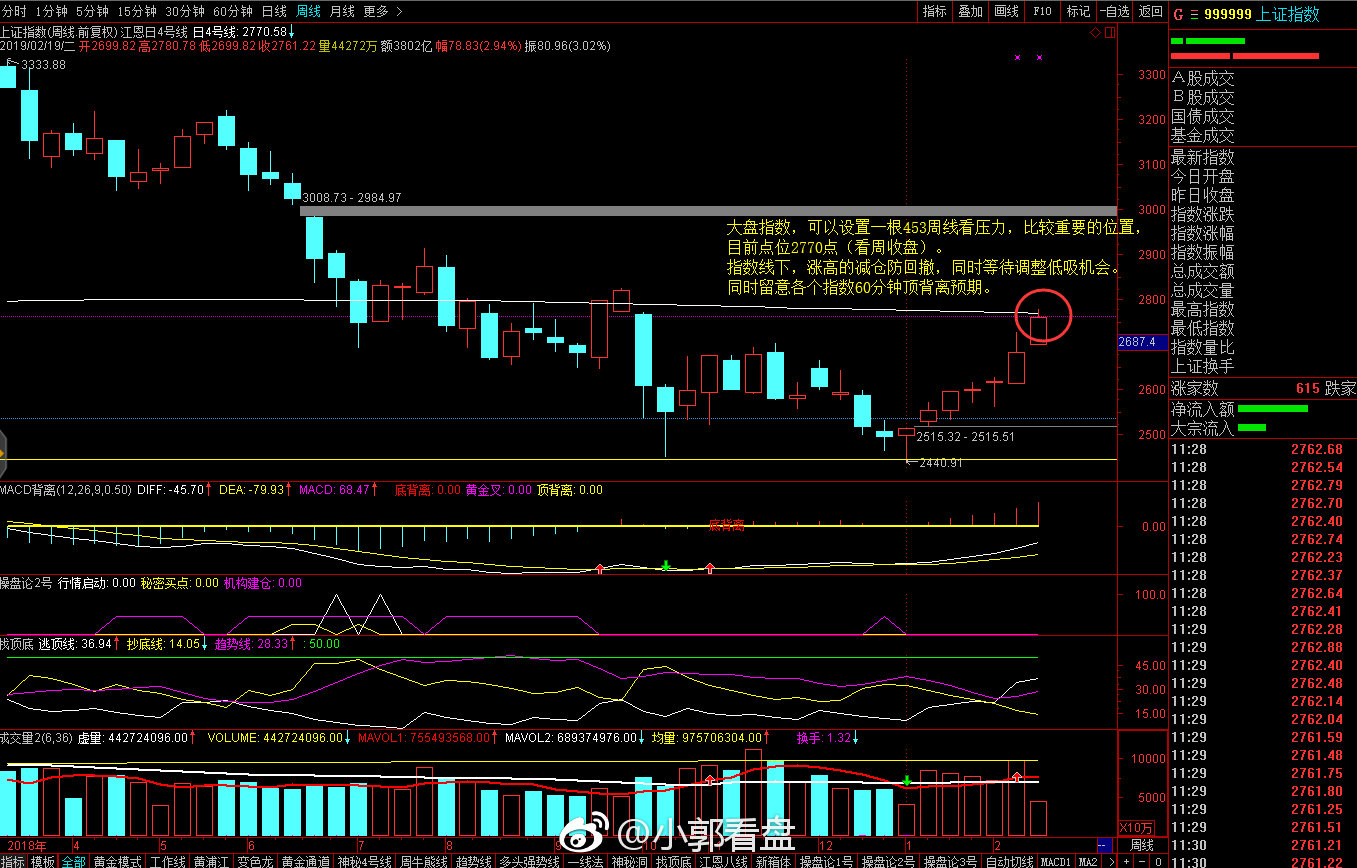Open the 画线 drawing tools
The height and width of the screenshot is (868, 1357).
click(x=1007, y=11)
